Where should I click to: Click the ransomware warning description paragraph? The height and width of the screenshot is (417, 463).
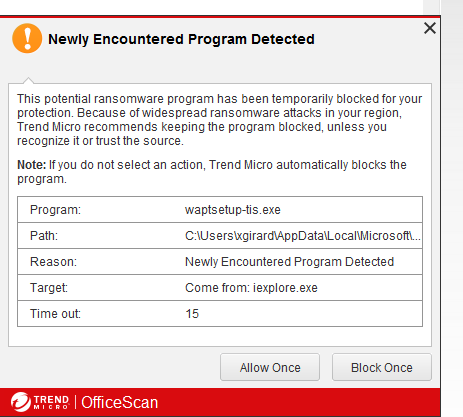click(220, 120)
